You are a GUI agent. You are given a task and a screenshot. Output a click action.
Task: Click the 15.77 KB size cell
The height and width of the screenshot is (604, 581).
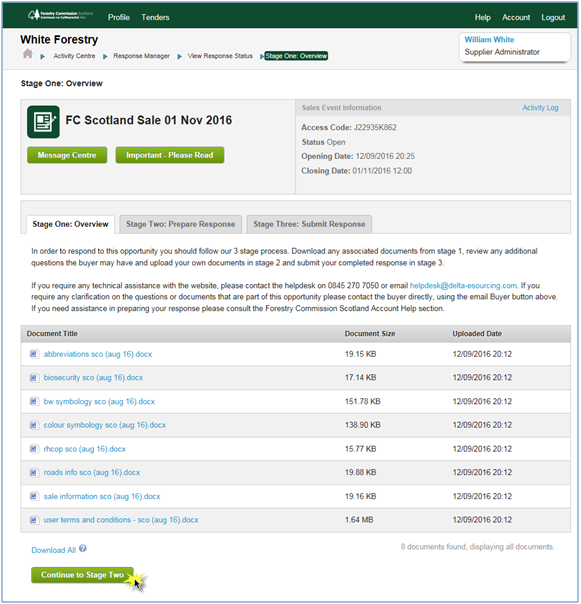click(x=361, y=449)
